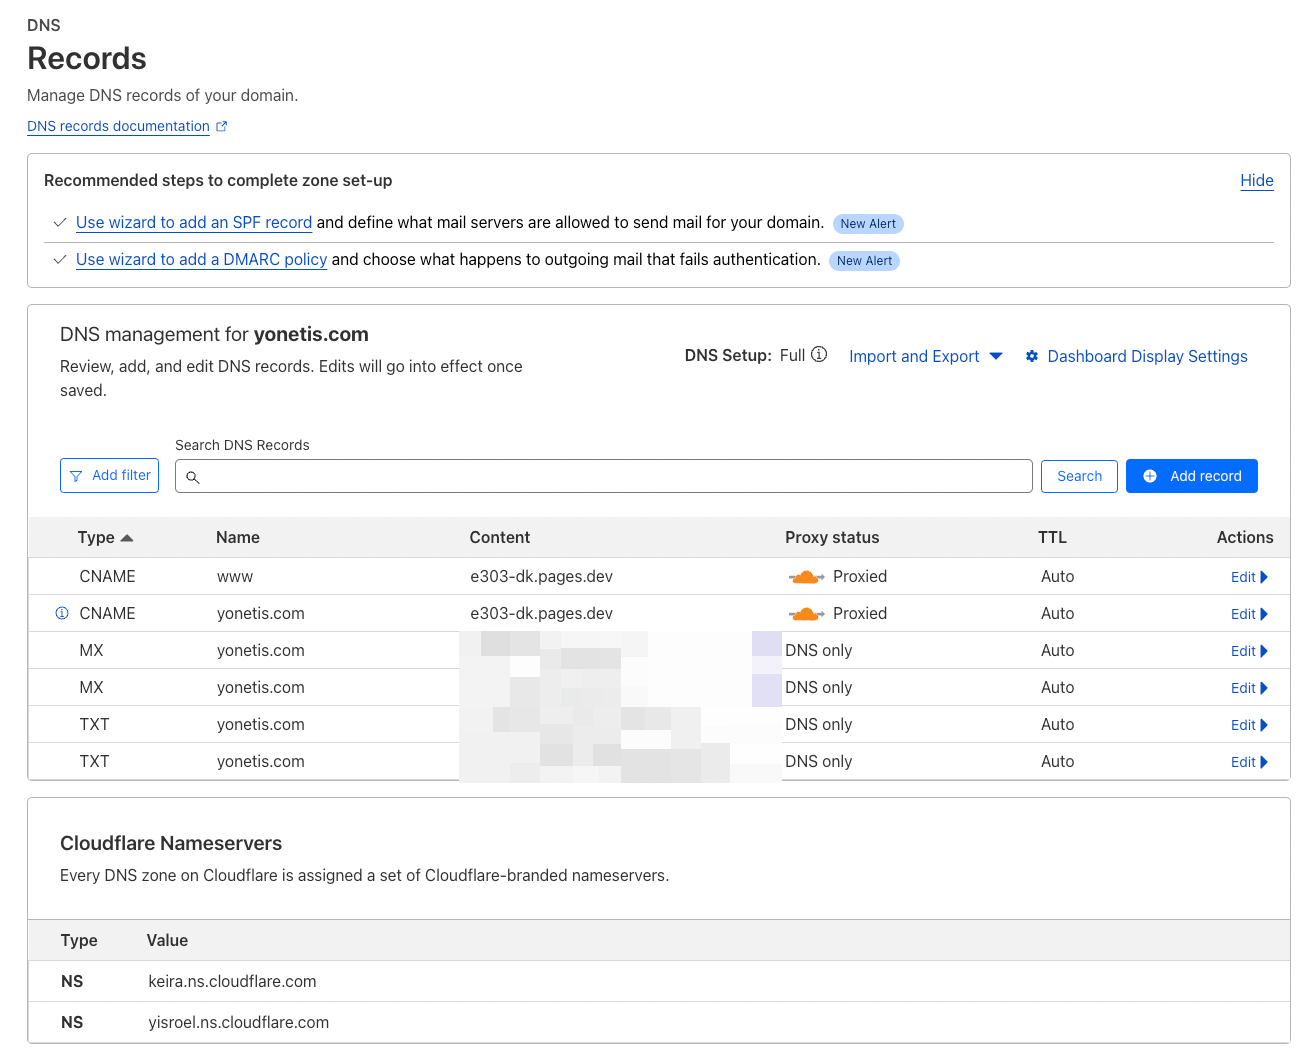Open the DMARC policy wizard link
The width and height of the screenshot is (1305, 1054).
201,259
